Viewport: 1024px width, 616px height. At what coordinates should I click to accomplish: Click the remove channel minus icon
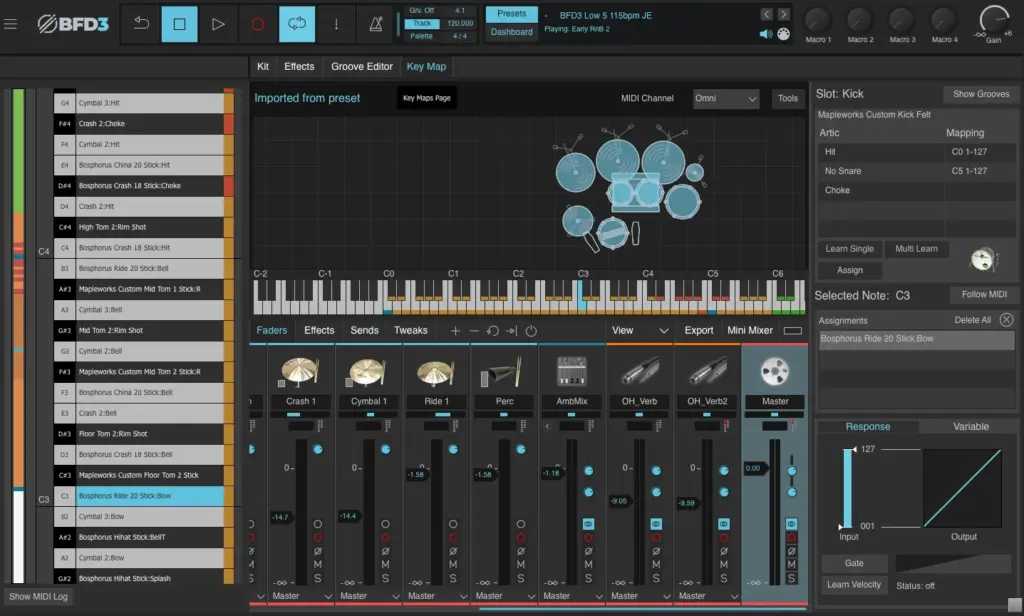pyautogui.click(x=474, y=331)
